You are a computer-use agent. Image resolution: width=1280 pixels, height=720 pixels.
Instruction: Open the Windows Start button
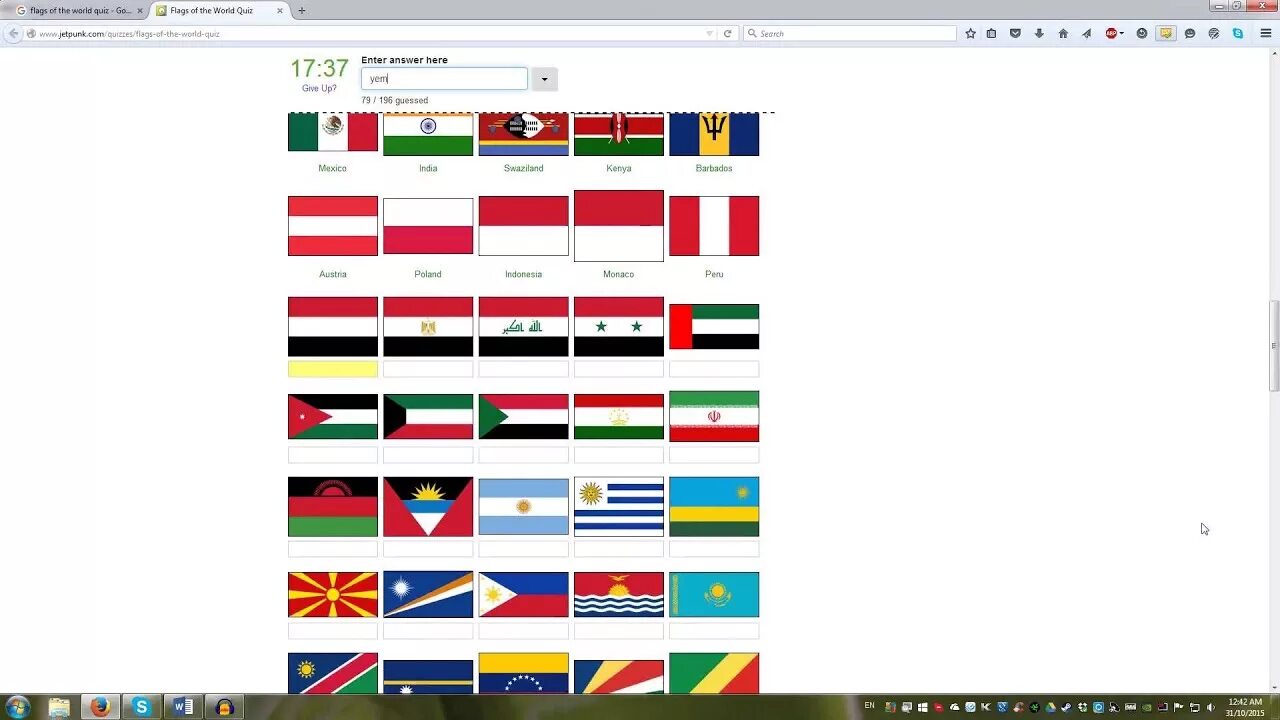(17, 707)
